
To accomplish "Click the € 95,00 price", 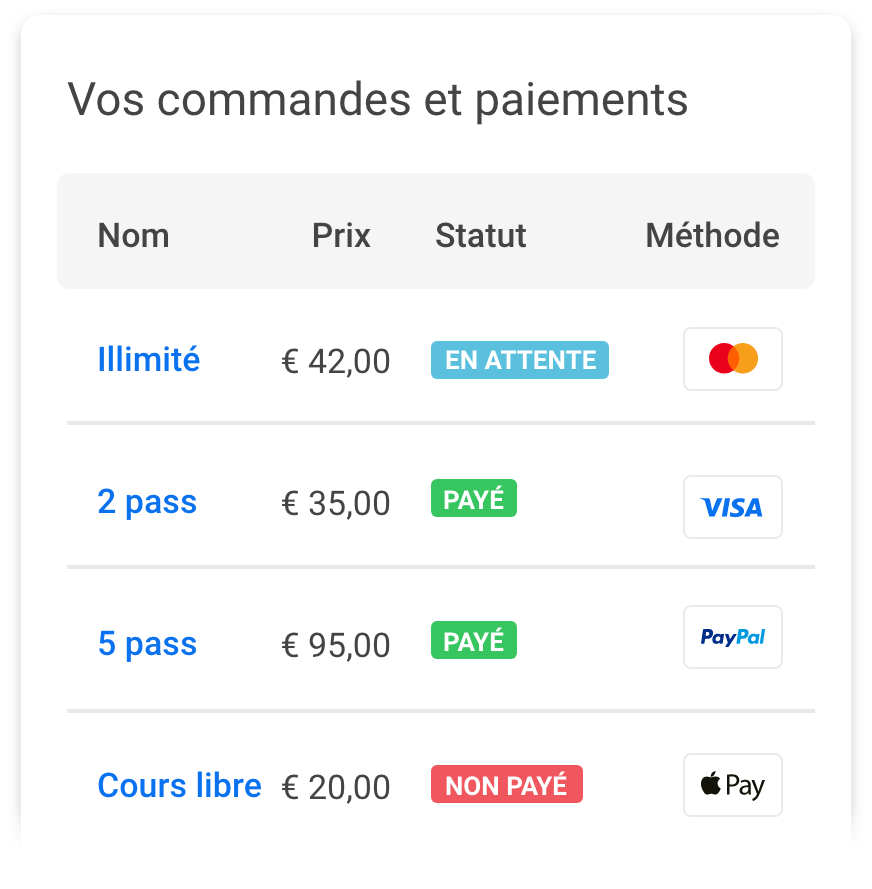I will point(336,645).
